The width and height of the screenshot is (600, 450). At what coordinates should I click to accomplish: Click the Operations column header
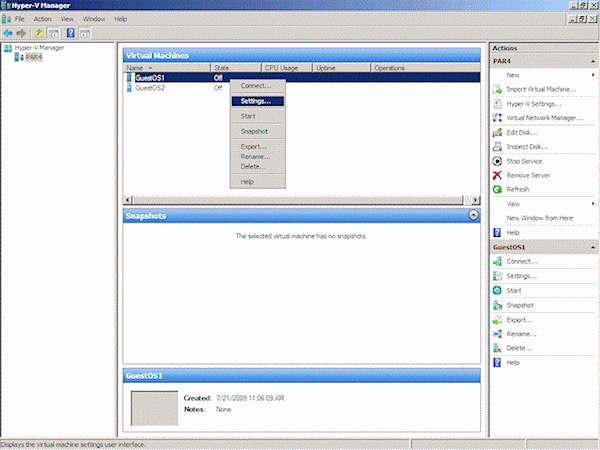point(426,68)
